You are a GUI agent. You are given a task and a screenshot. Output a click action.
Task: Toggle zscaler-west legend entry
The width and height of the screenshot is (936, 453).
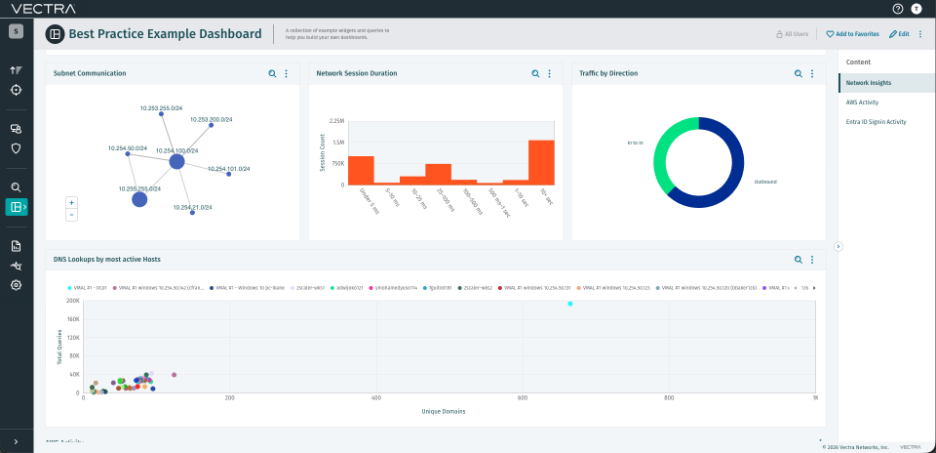[307, 288]
